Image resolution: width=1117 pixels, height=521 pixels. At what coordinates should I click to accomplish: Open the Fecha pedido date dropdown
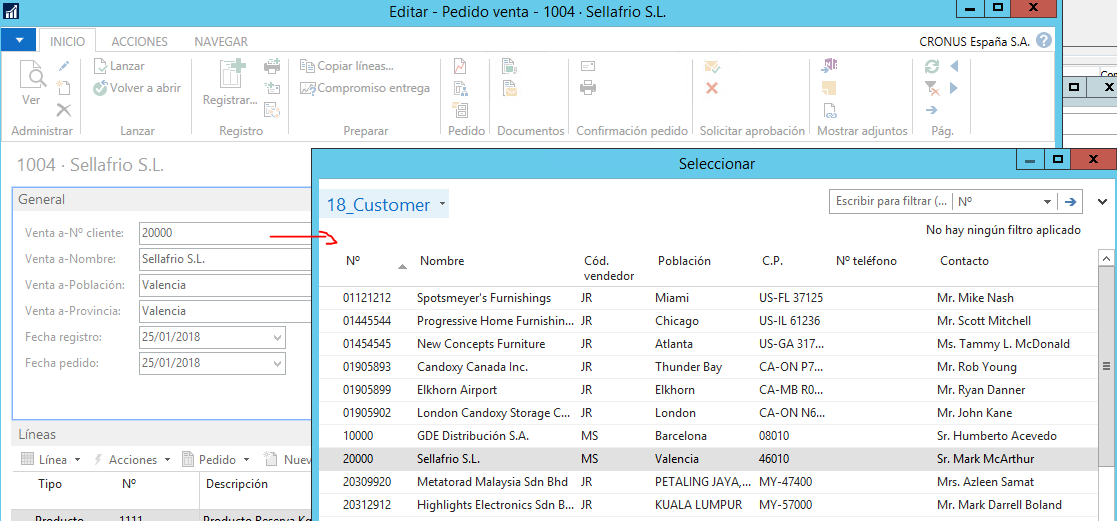[277, 363]
